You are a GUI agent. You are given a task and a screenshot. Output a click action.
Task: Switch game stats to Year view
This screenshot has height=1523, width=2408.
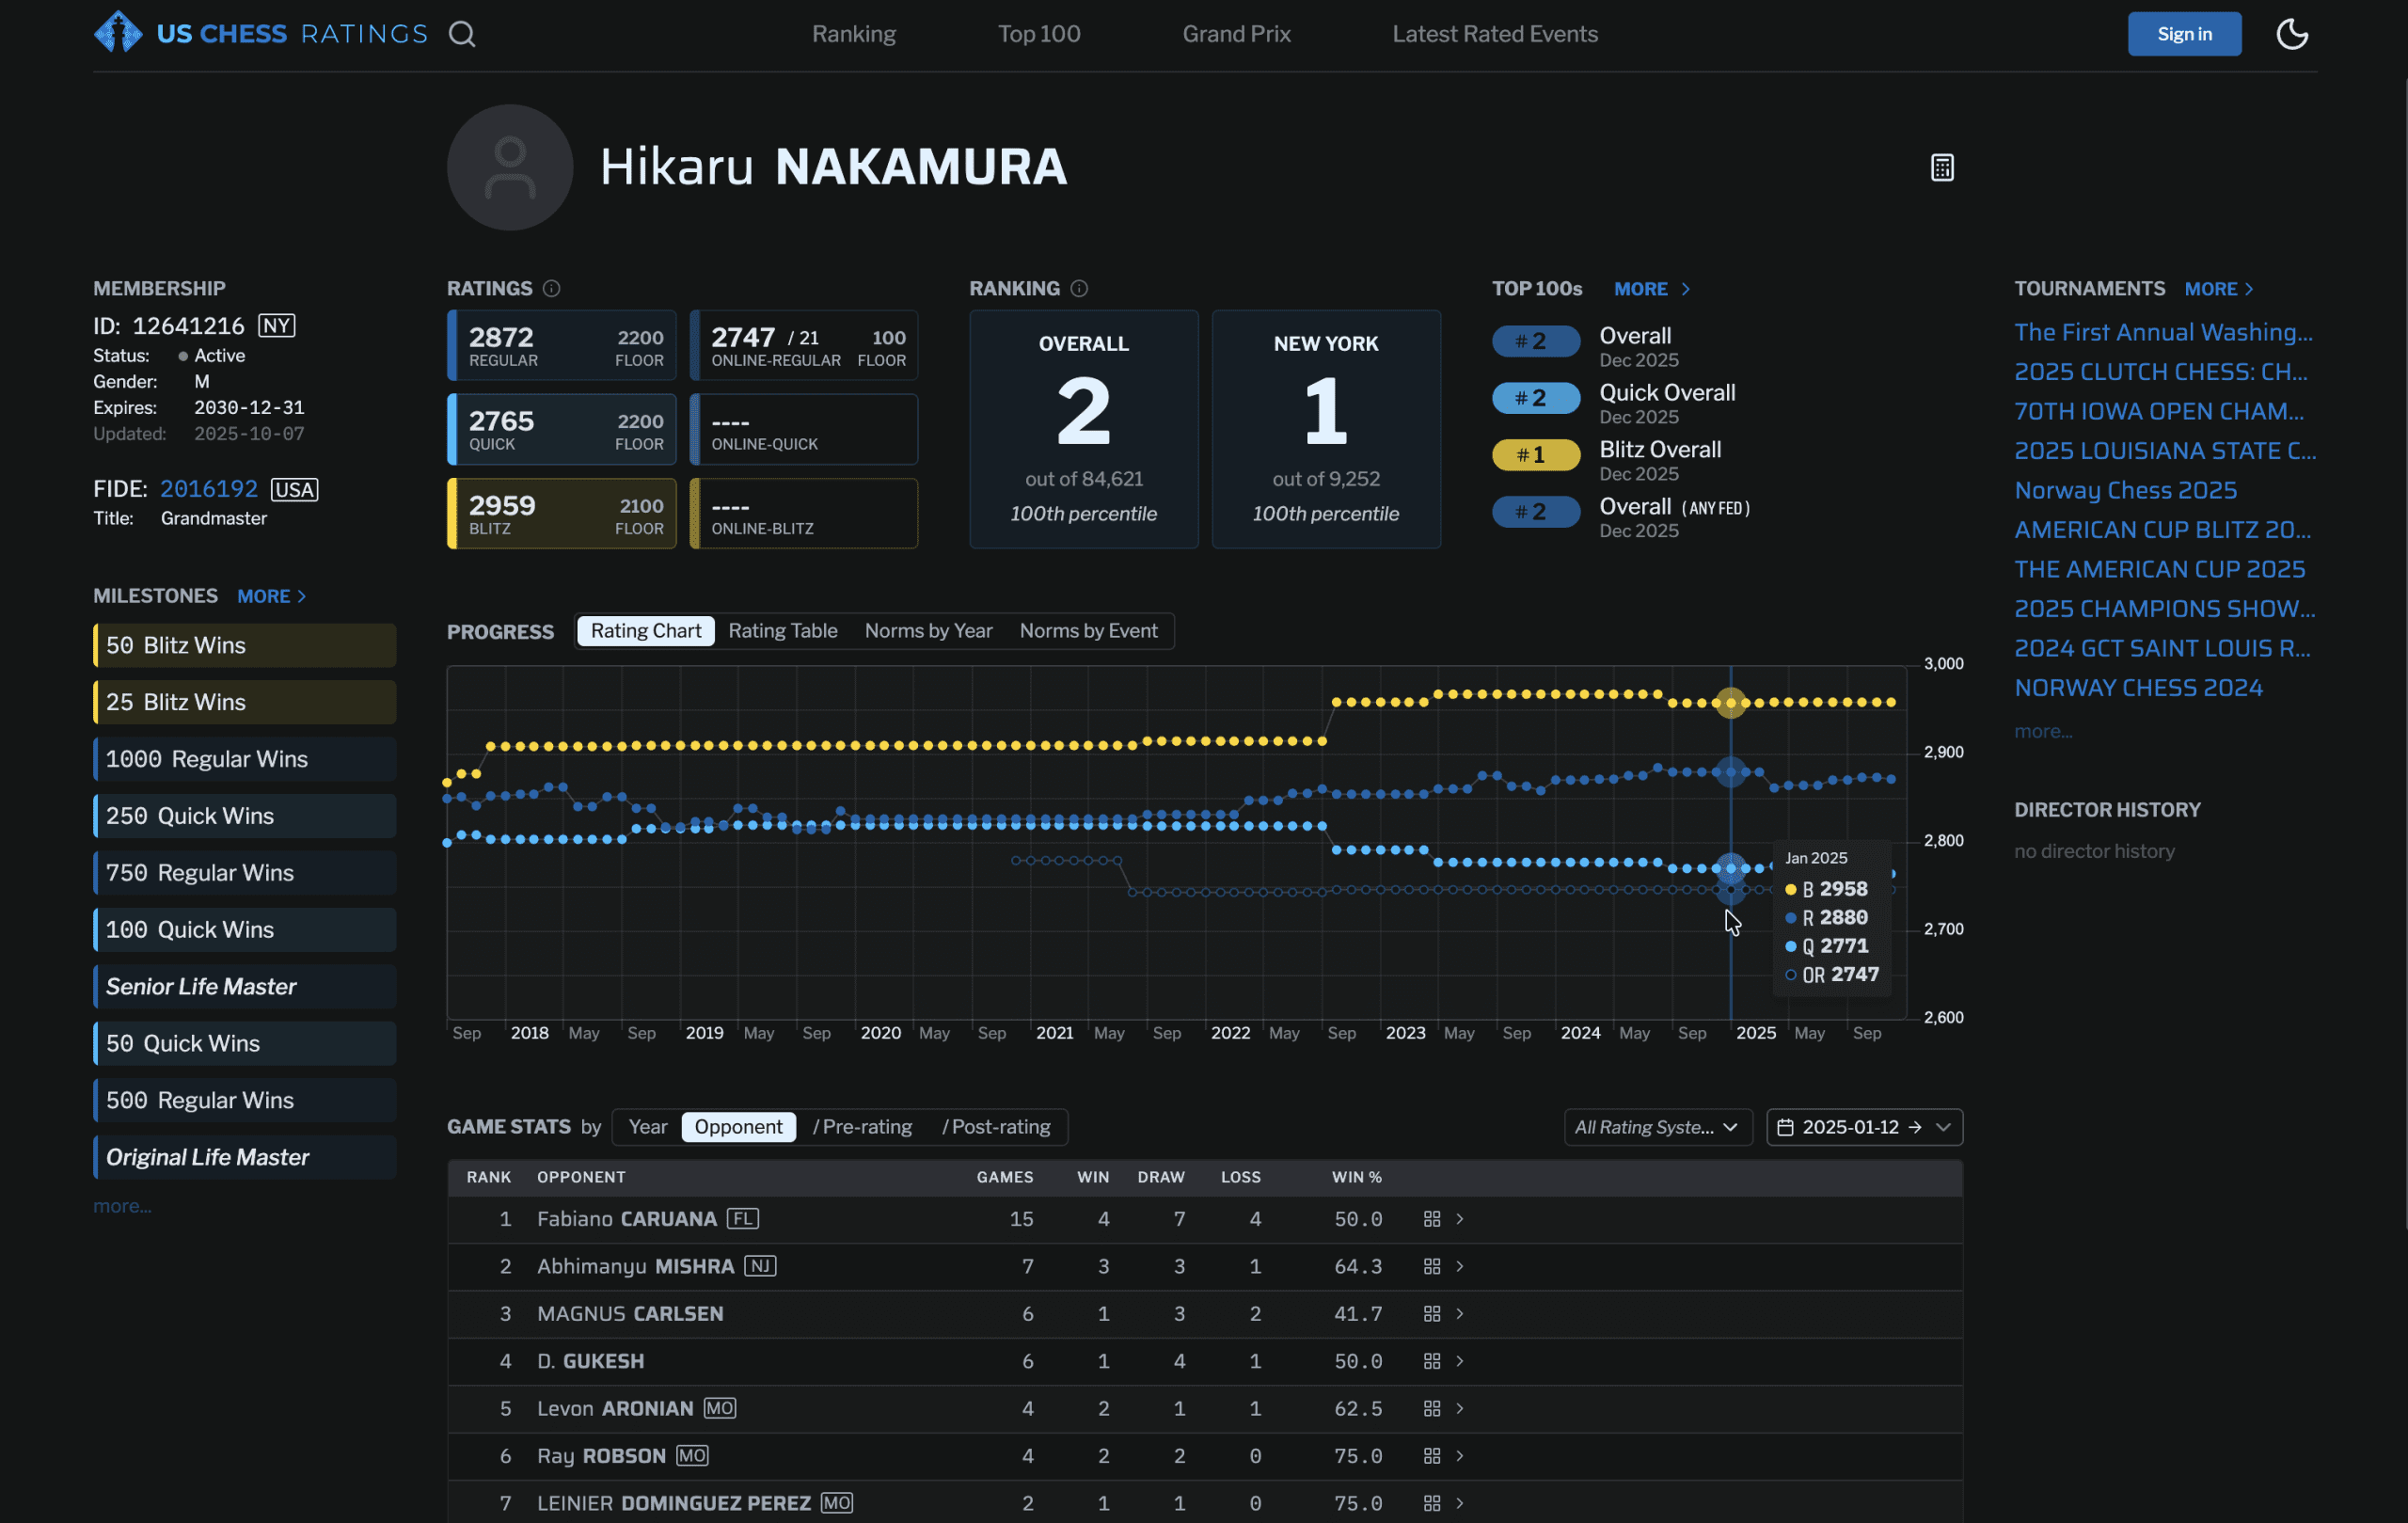click(647, 1127)
